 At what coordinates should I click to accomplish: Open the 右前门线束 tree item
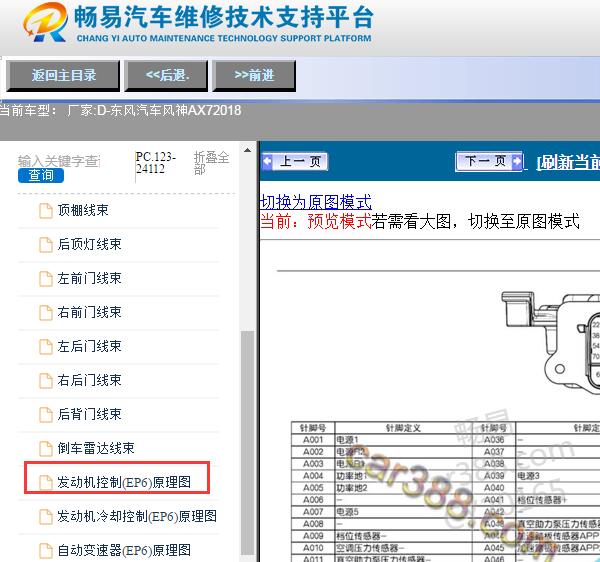pyautogui.click(x=90, y=312)
